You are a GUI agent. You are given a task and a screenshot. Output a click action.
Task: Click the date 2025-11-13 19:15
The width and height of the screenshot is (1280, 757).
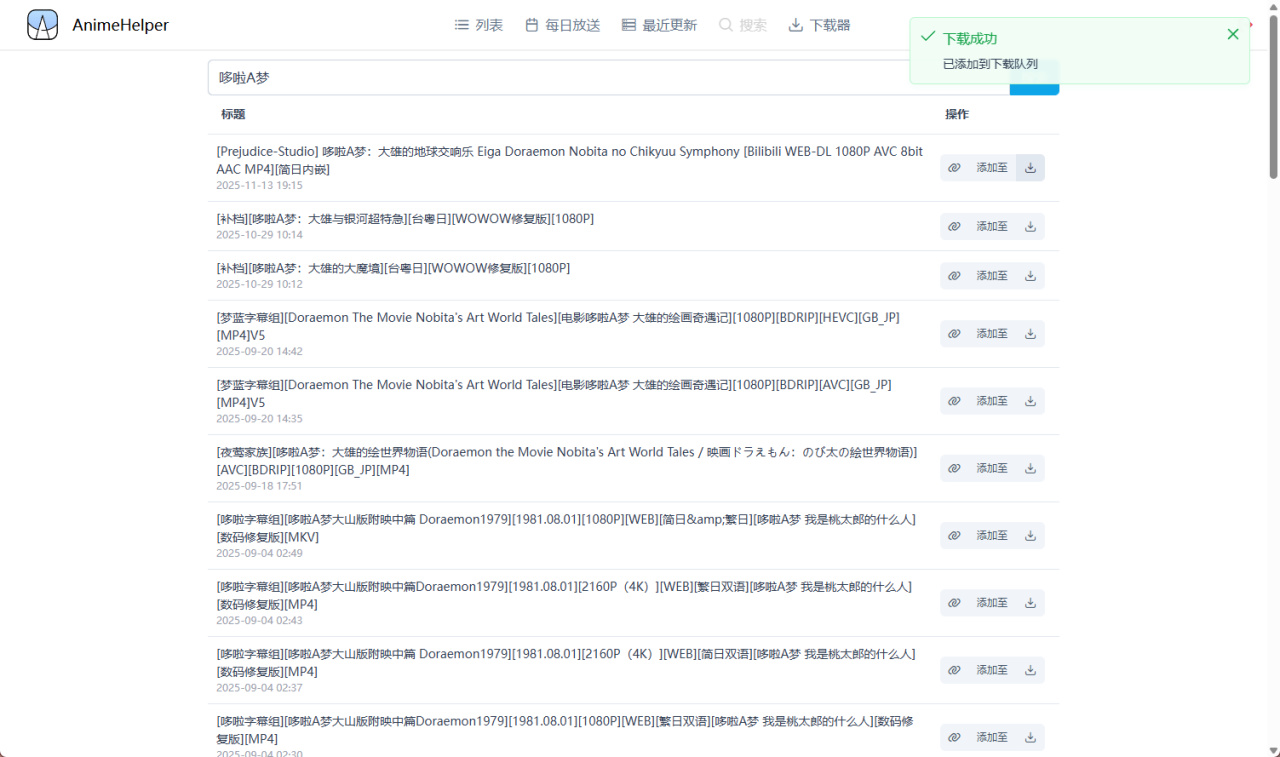click(259, 185)
